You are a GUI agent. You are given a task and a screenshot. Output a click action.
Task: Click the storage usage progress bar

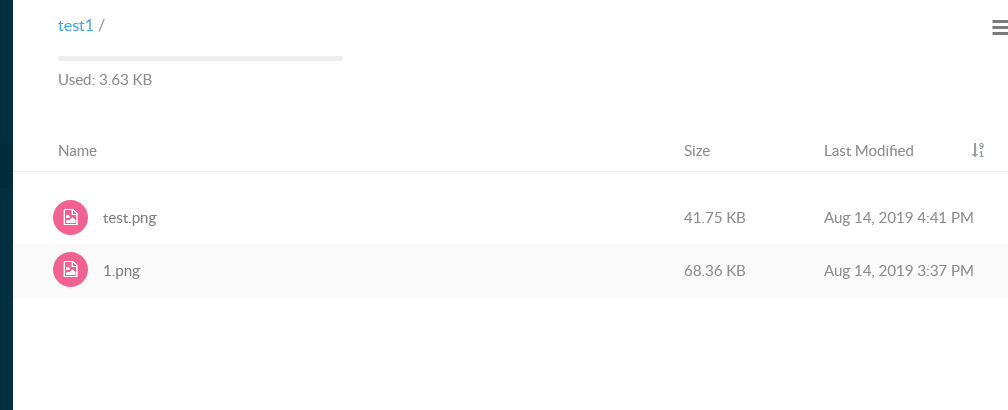pyautogui.click(x=200, y=59)
